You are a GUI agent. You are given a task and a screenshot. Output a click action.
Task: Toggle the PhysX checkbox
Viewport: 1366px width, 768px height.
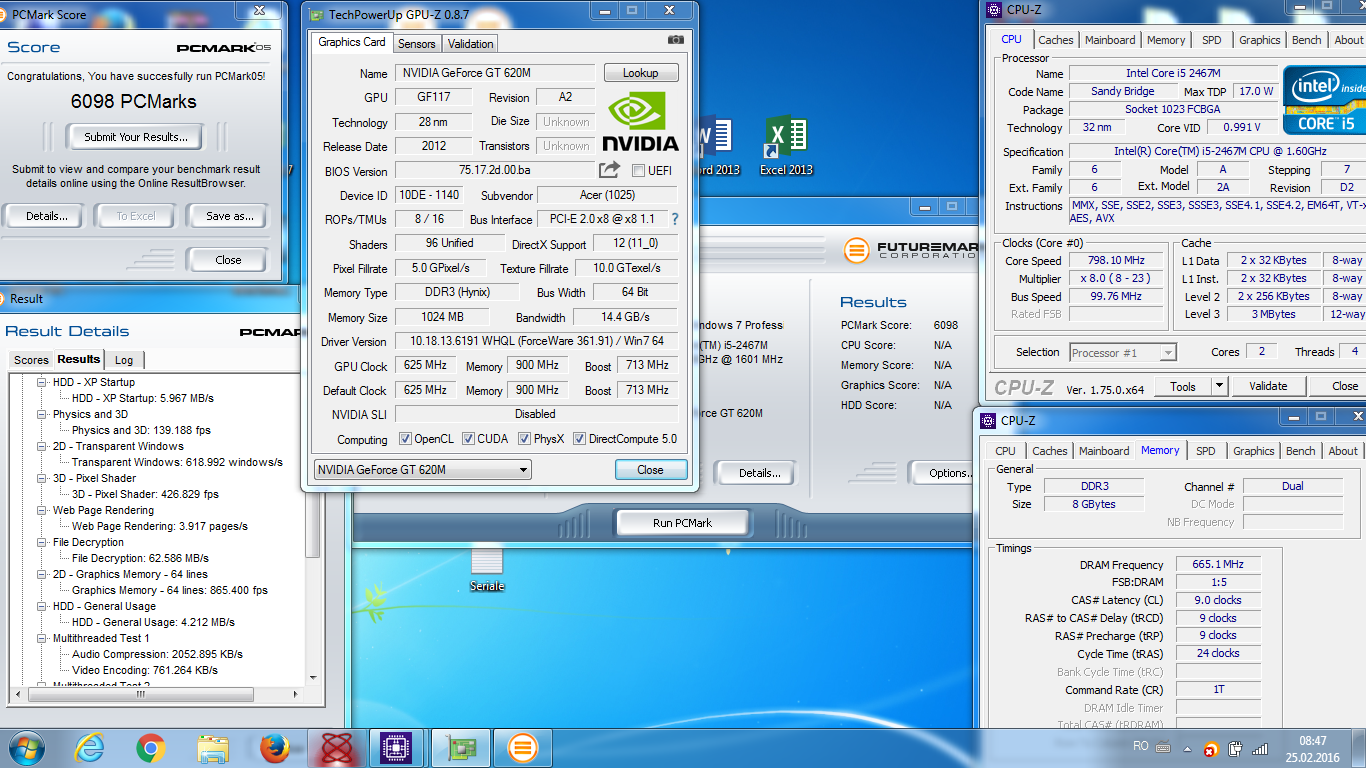pos(525,439)
